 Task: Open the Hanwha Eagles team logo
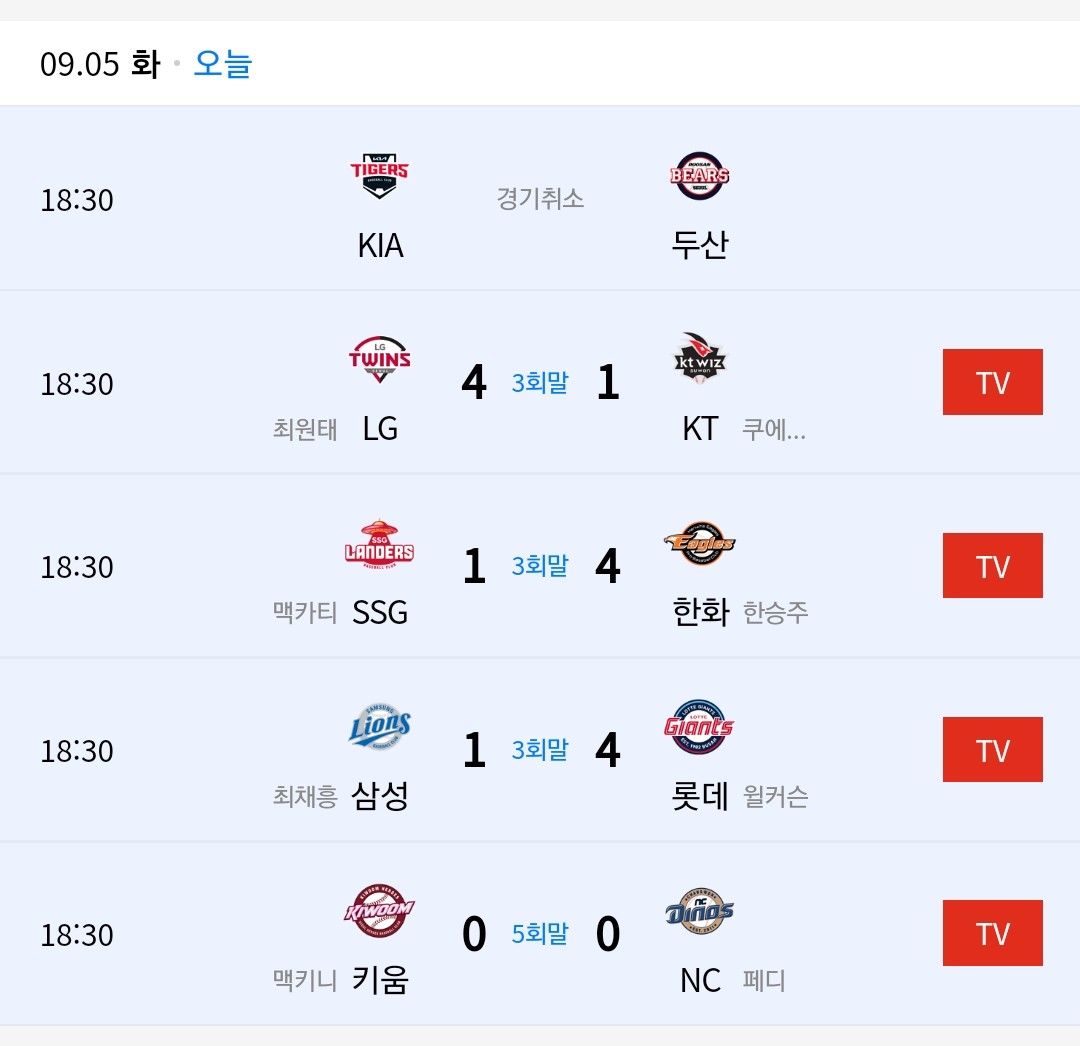point(700,544)
